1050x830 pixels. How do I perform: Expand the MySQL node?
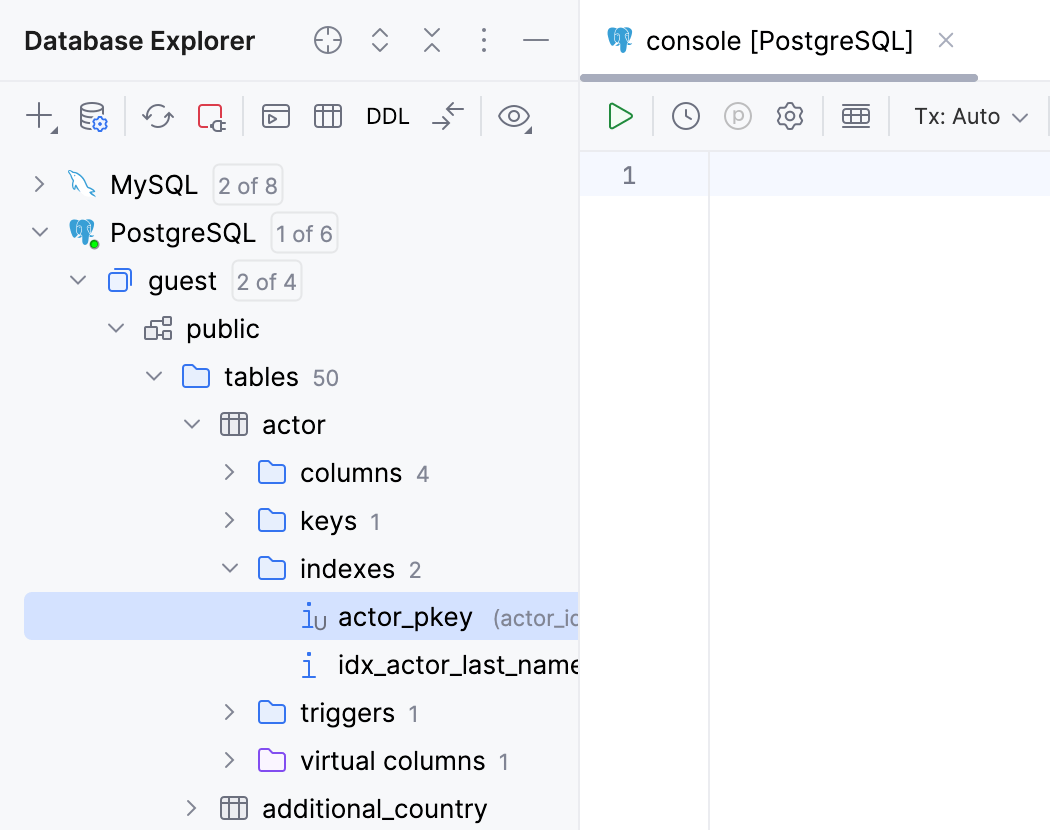coord(39,184)
